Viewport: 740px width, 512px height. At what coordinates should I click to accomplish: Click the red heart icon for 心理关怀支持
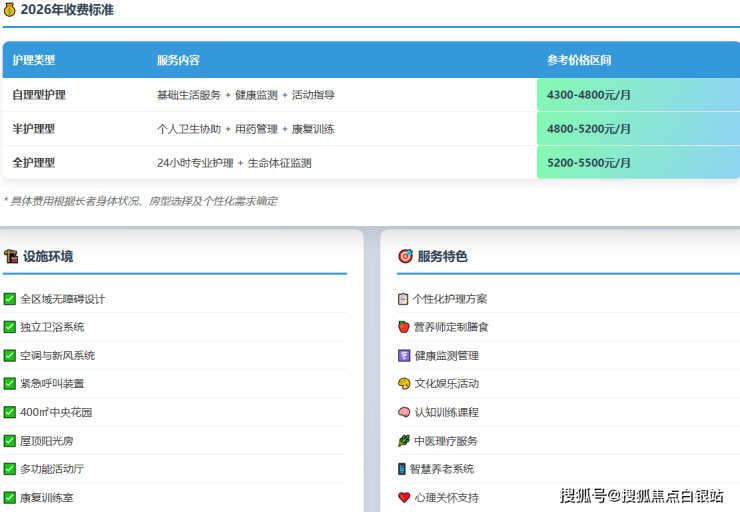tap(404, 497)
